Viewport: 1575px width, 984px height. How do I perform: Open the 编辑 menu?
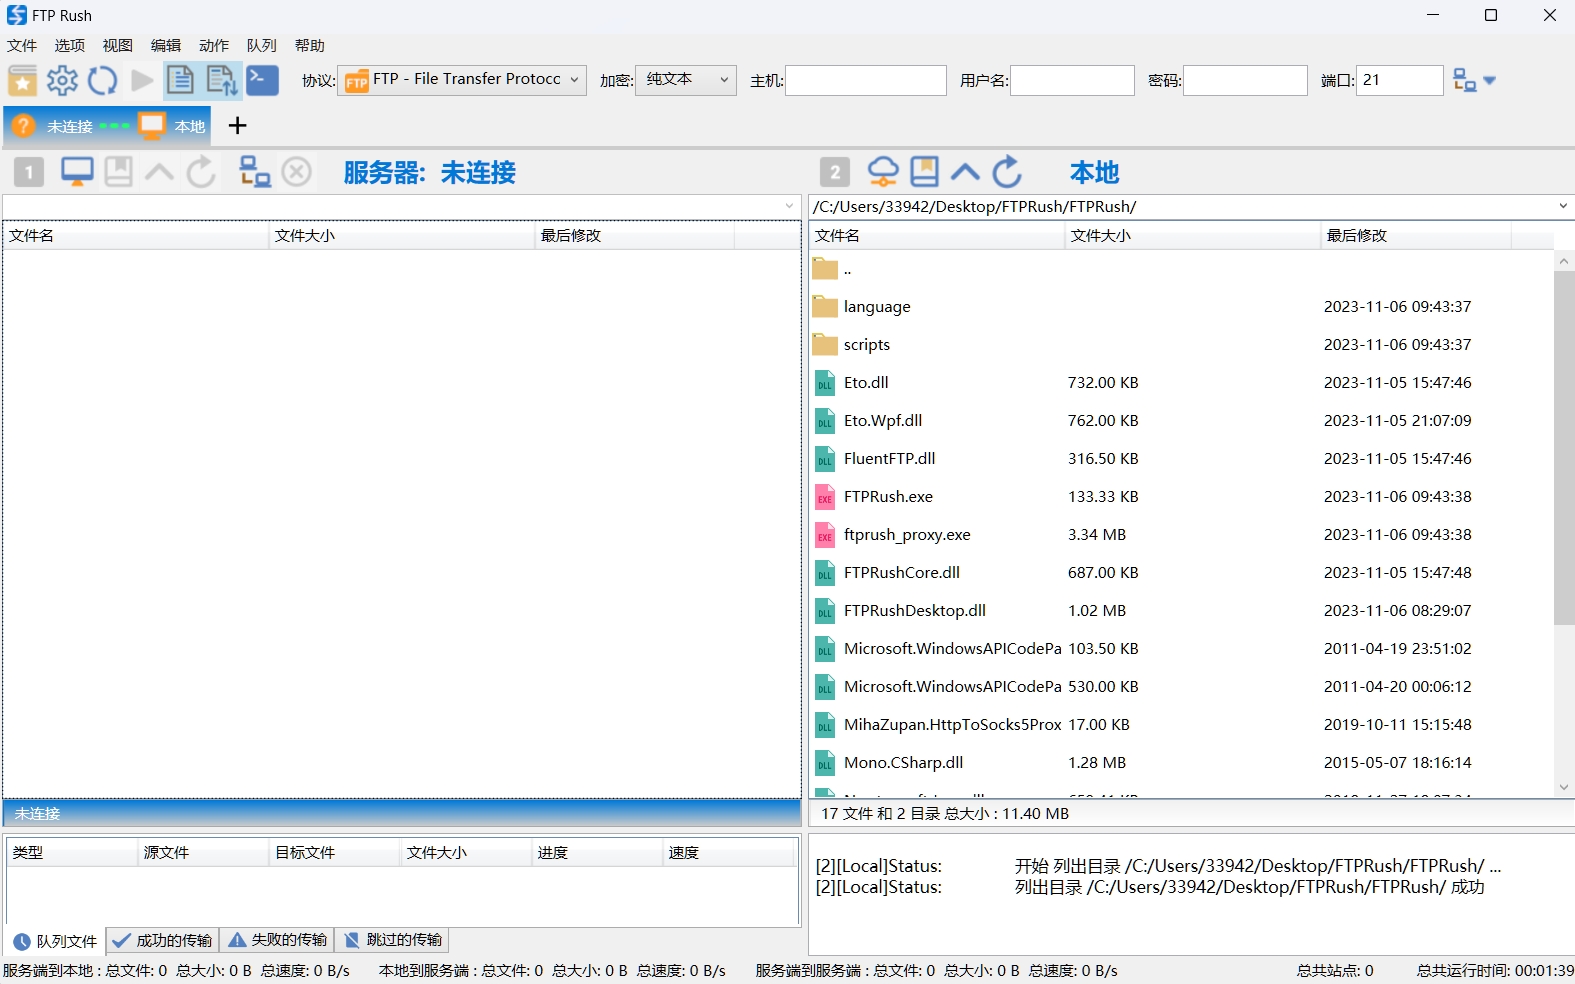tap(166, 46)
